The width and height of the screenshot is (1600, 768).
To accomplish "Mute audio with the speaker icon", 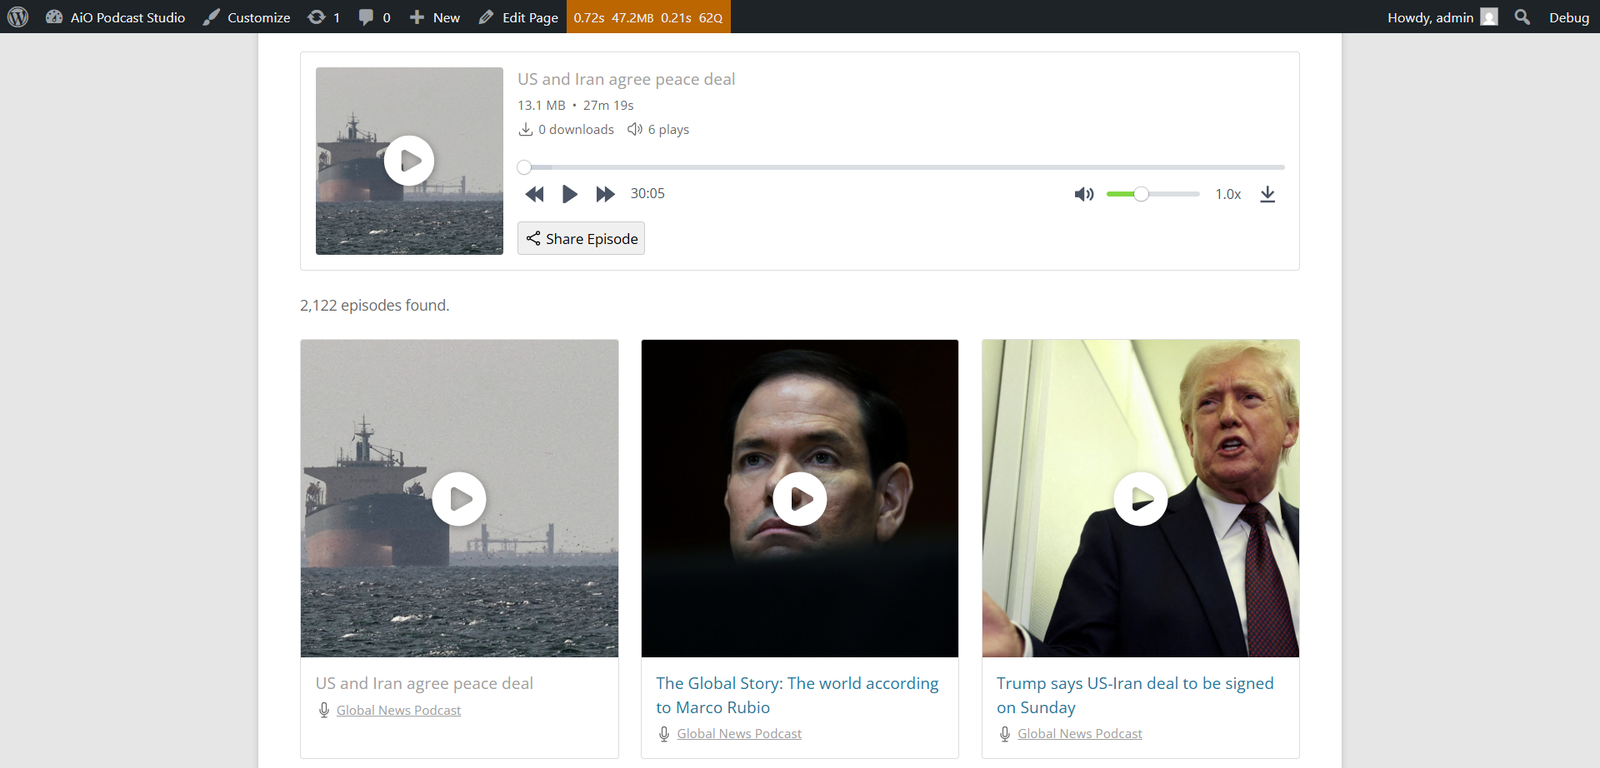I will pos(1084,194).
